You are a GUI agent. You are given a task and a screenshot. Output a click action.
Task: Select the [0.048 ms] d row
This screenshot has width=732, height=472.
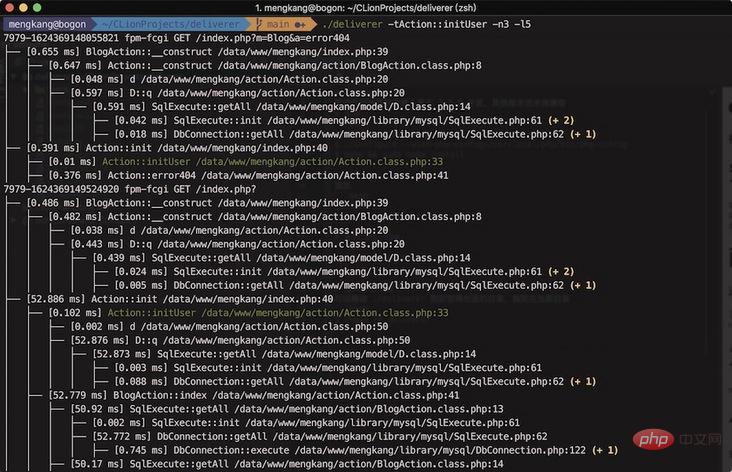point(229,79)
